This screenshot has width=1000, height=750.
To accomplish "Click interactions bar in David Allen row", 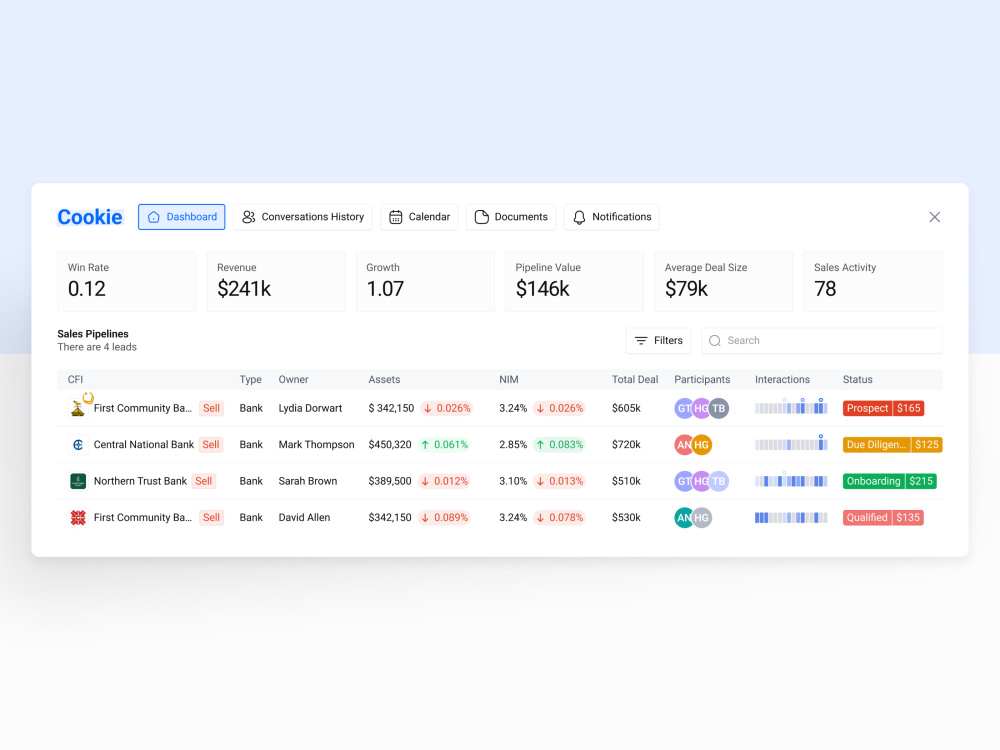I will click(x=791, y=517).
